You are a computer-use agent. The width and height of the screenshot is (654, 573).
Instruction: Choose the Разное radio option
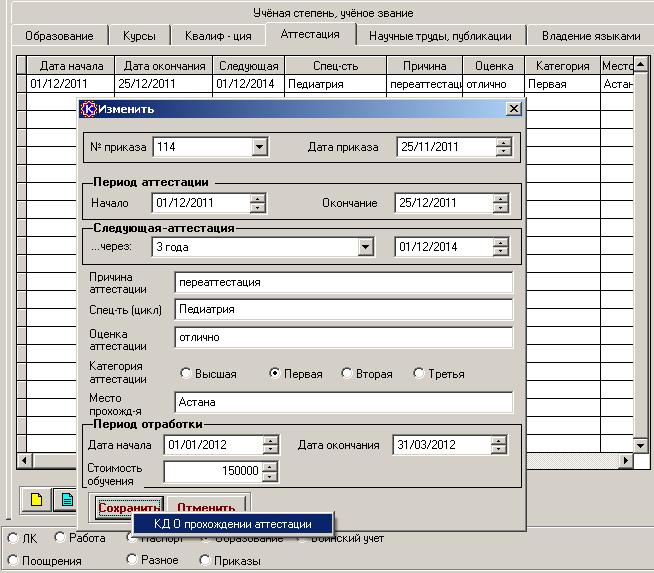click(132, 559)
